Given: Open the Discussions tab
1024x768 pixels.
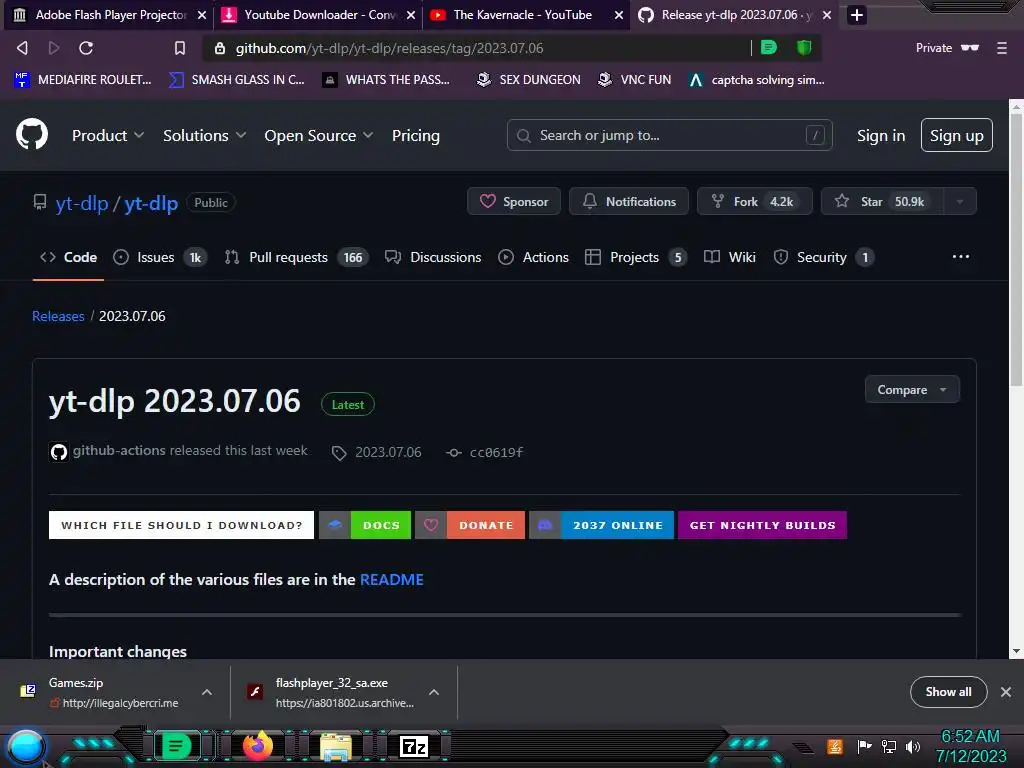Looking at the screenshot, I should (433, 257).
